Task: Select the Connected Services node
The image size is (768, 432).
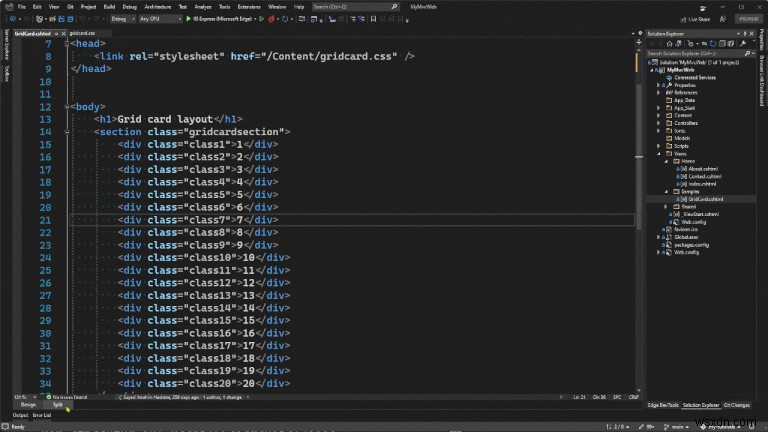Action: 695,78
